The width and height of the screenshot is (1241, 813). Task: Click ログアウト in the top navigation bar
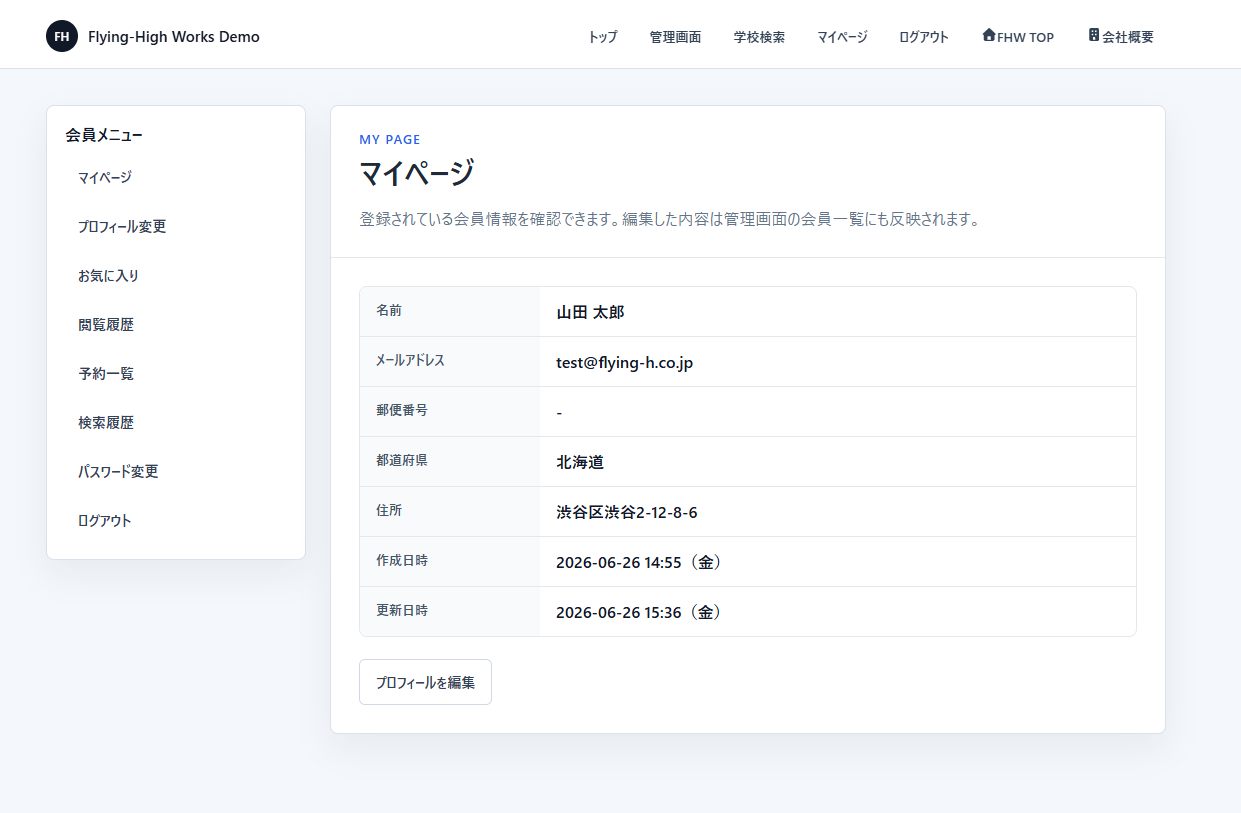pos(924,37)
